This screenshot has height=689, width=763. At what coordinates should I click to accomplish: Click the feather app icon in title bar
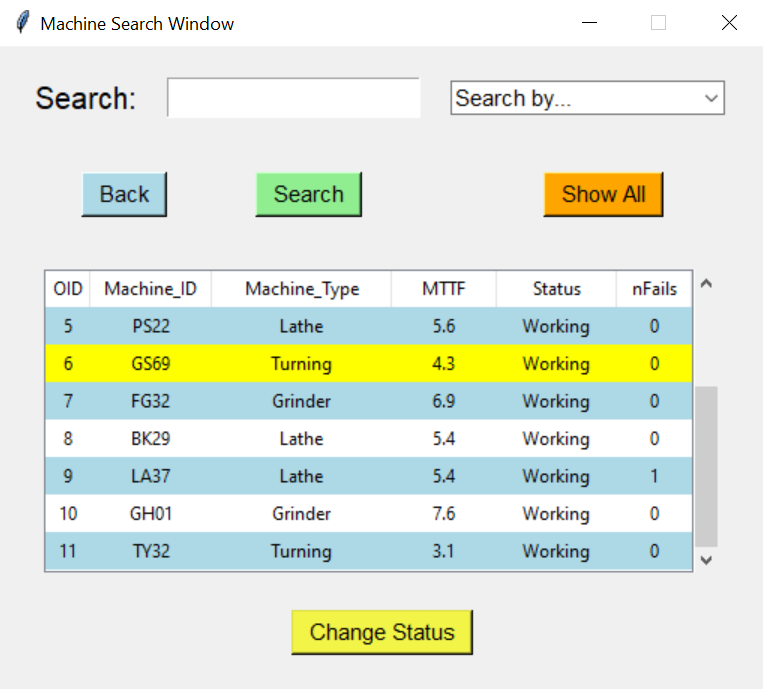[22, 22]
